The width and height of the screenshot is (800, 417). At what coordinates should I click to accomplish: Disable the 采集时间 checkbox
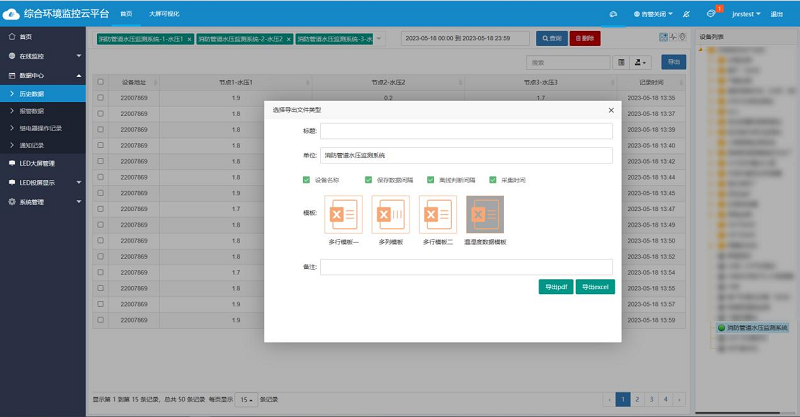(492, 180)
